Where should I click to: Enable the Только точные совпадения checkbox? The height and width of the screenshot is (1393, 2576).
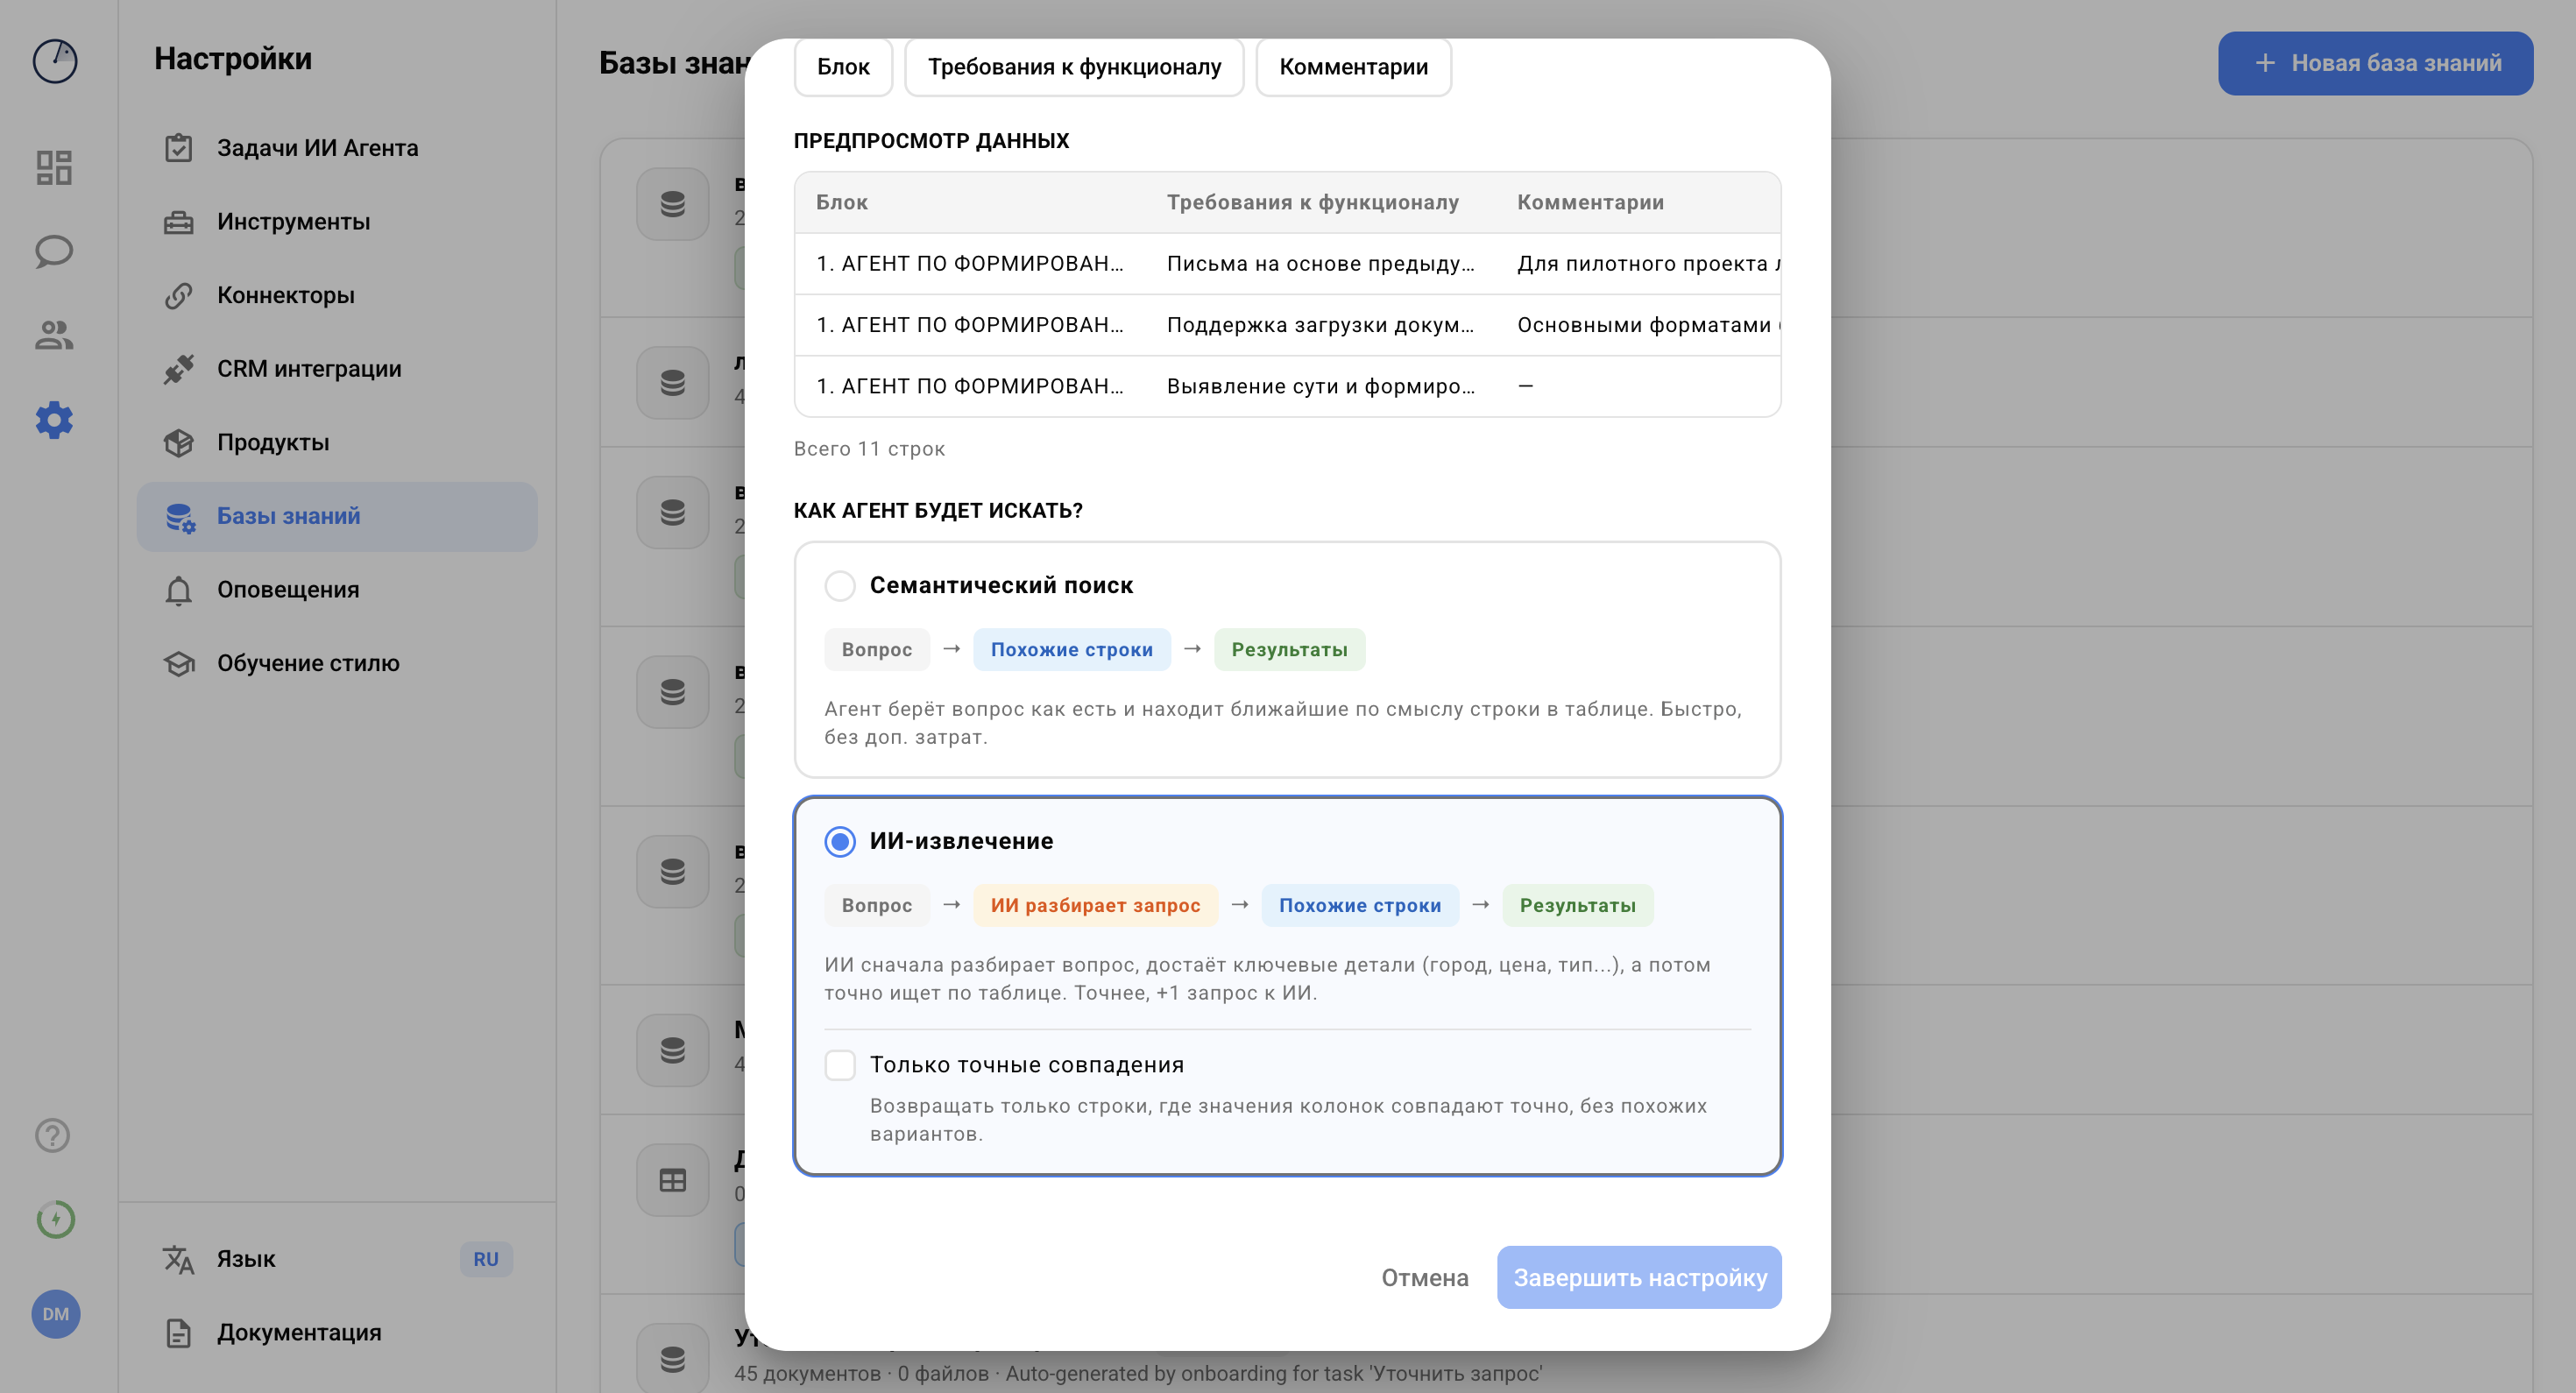[x=840, y=1065]
